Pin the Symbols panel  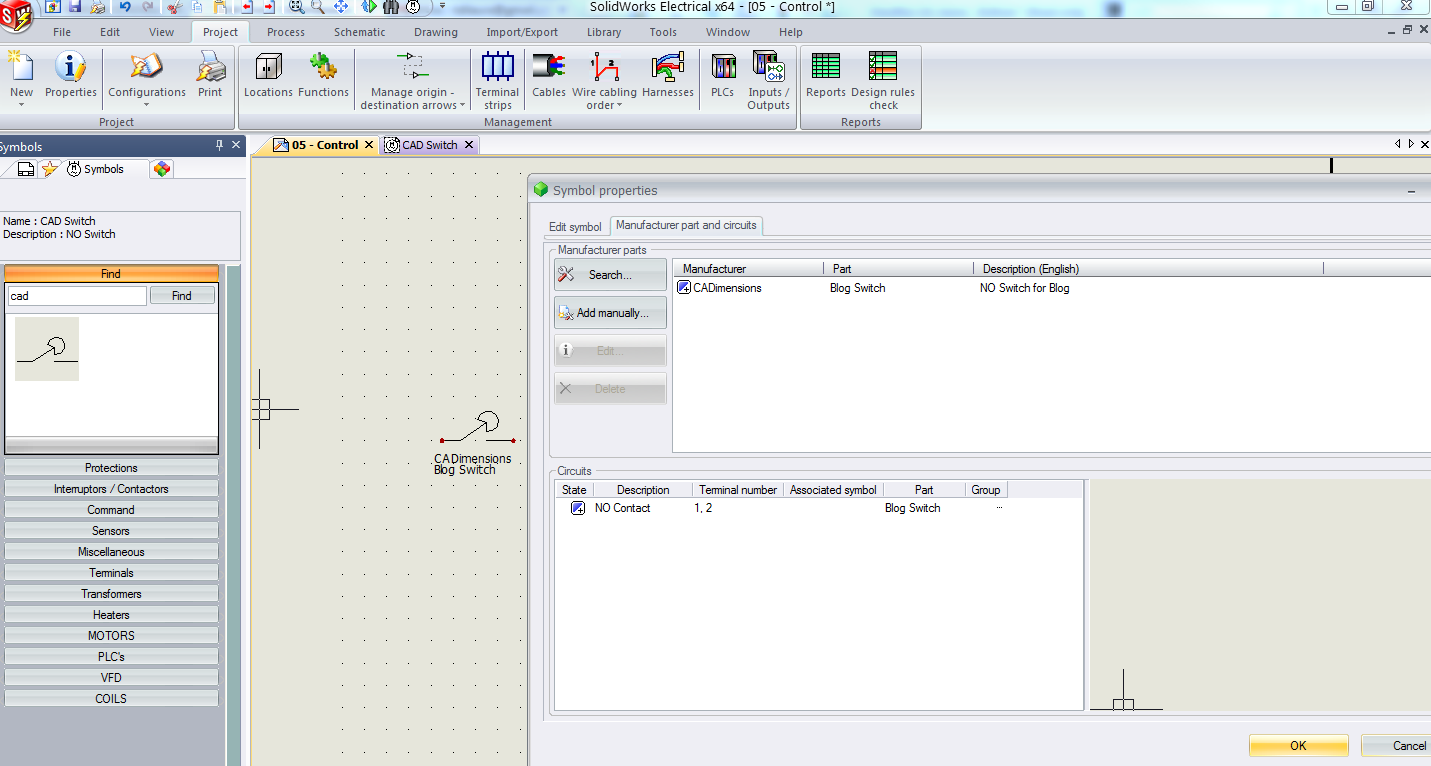click(220, 146)
